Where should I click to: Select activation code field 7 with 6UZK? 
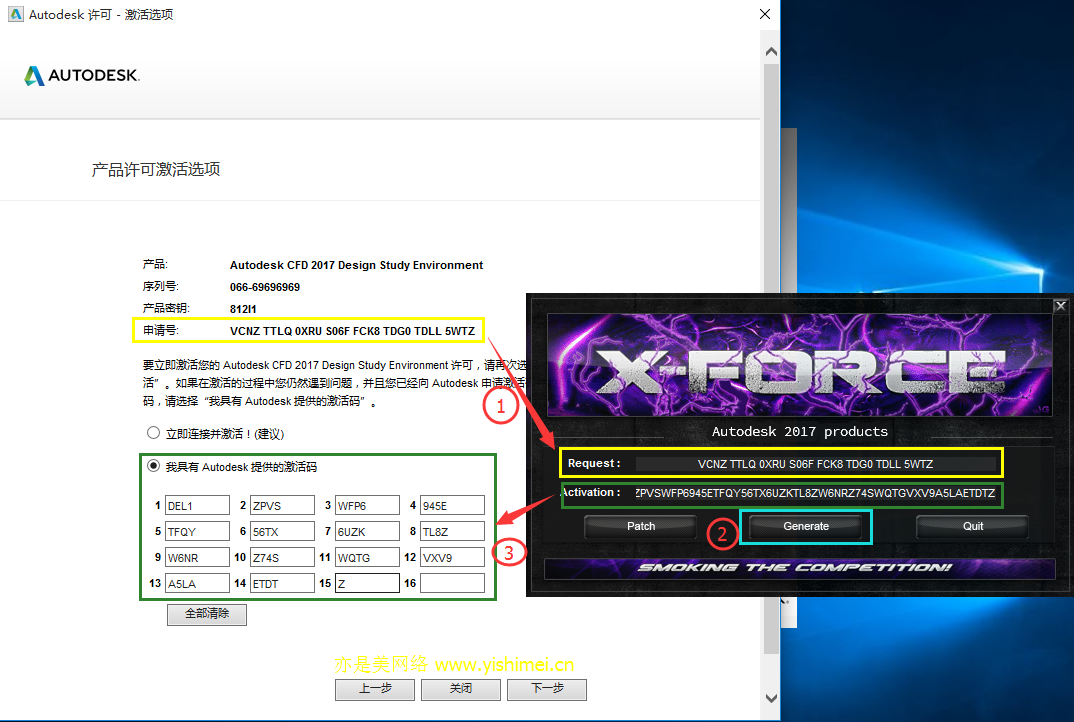click(367, 532)
